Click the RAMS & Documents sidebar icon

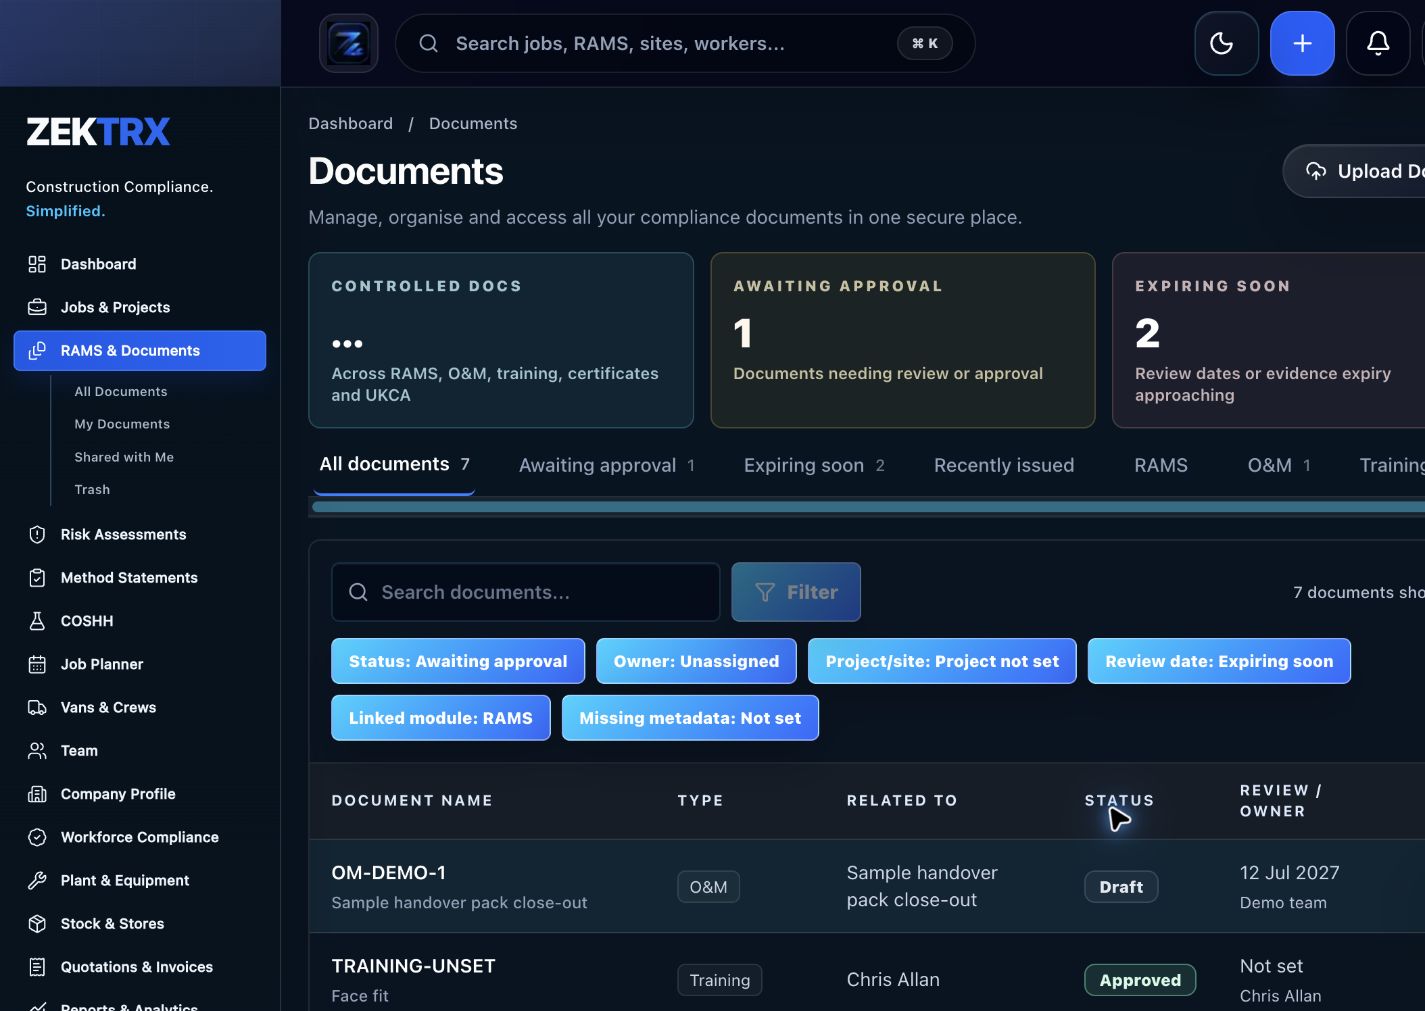click(37, 350)
